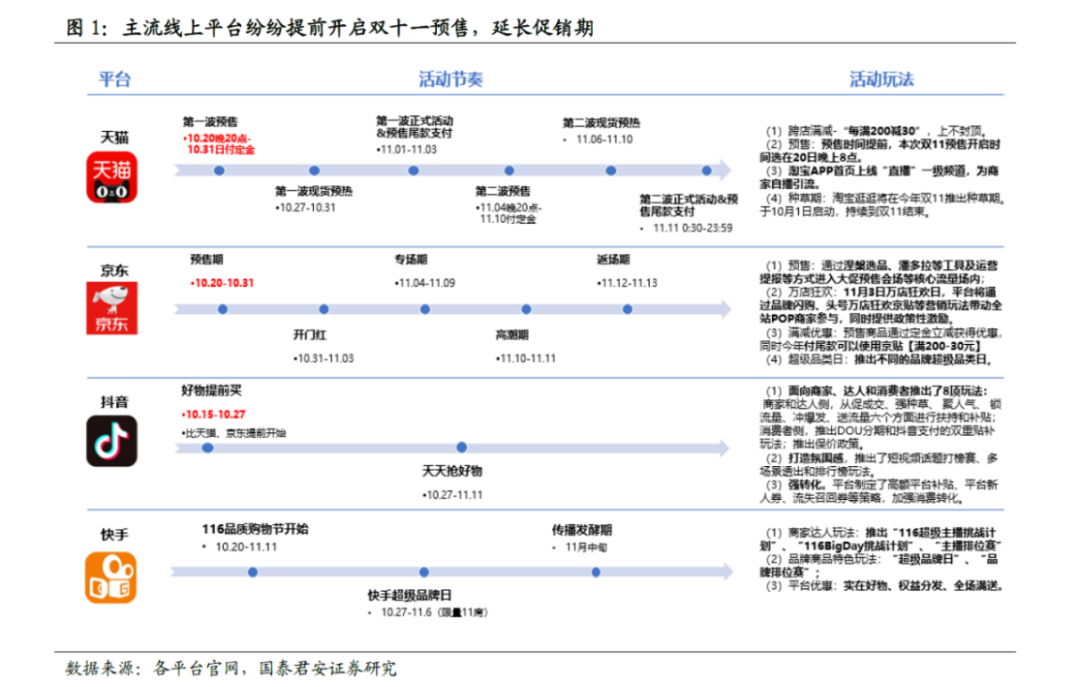Screen dimensions: 1080x687
Task: Click Douyin date 10.27-11.11
Action: coord(453,495)
